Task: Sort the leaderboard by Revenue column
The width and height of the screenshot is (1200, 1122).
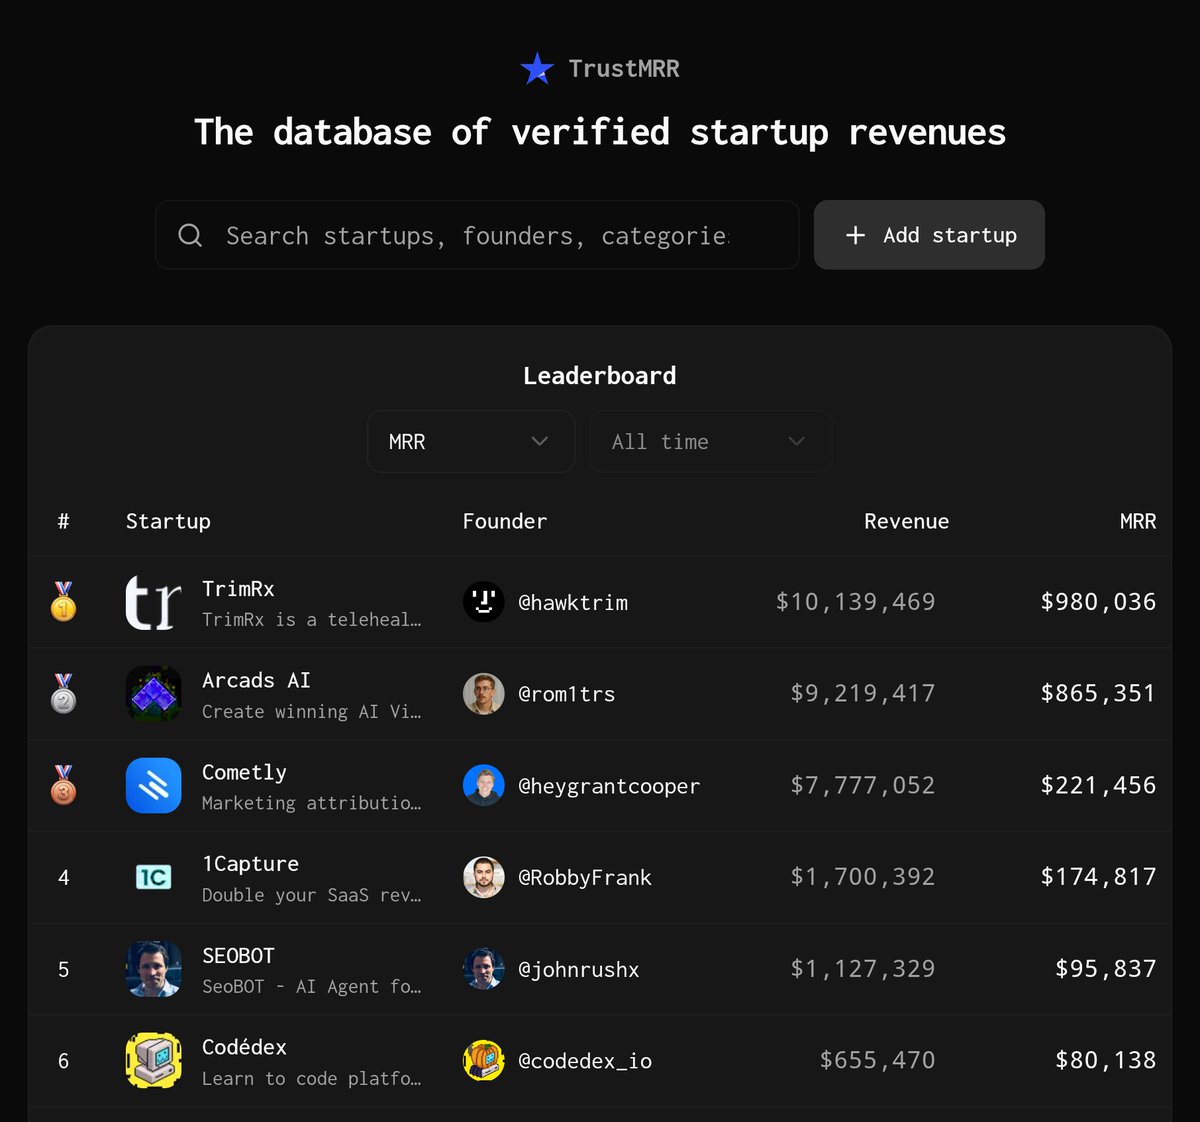Action: click(x=906, y=521)
